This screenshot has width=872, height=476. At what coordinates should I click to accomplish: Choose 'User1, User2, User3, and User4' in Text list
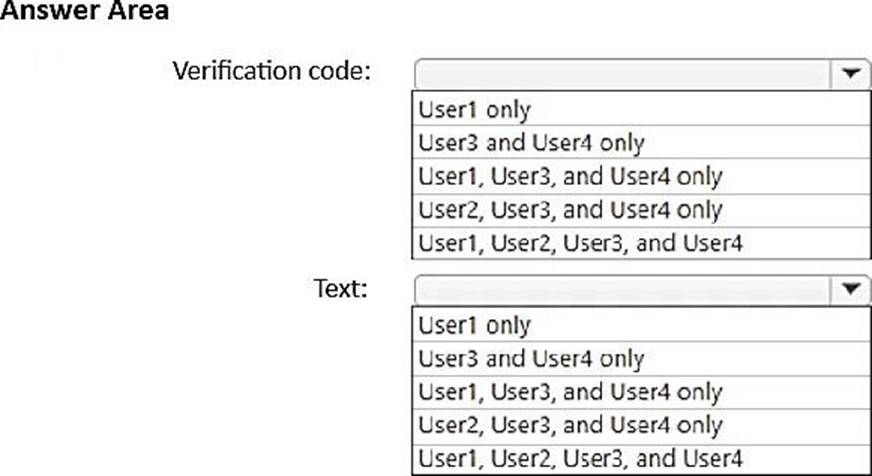click(x=641, y=459)
